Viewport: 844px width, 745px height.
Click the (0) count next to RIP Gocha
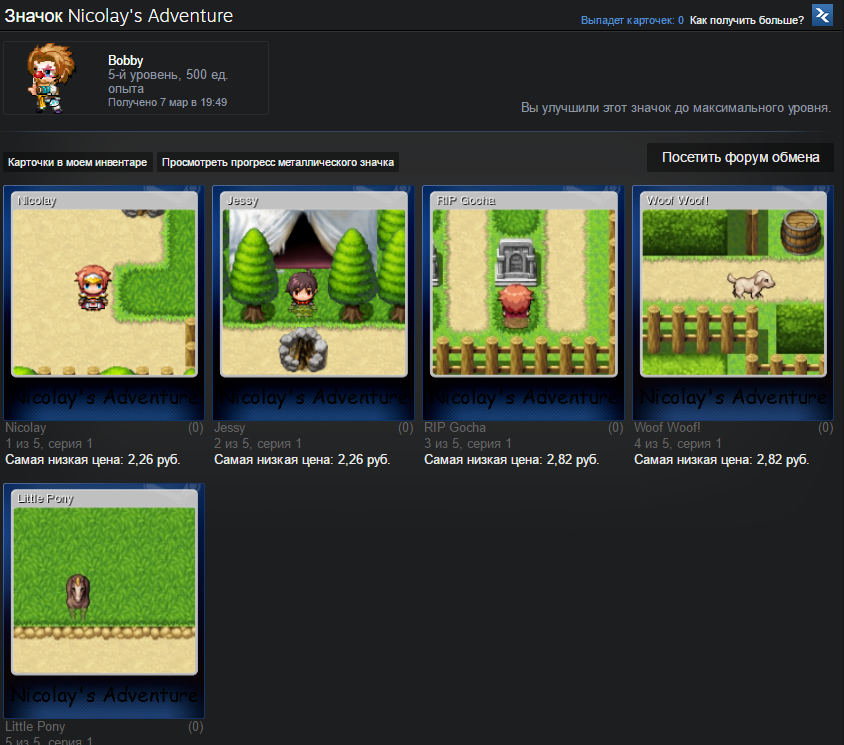click(x=616, y=428)
